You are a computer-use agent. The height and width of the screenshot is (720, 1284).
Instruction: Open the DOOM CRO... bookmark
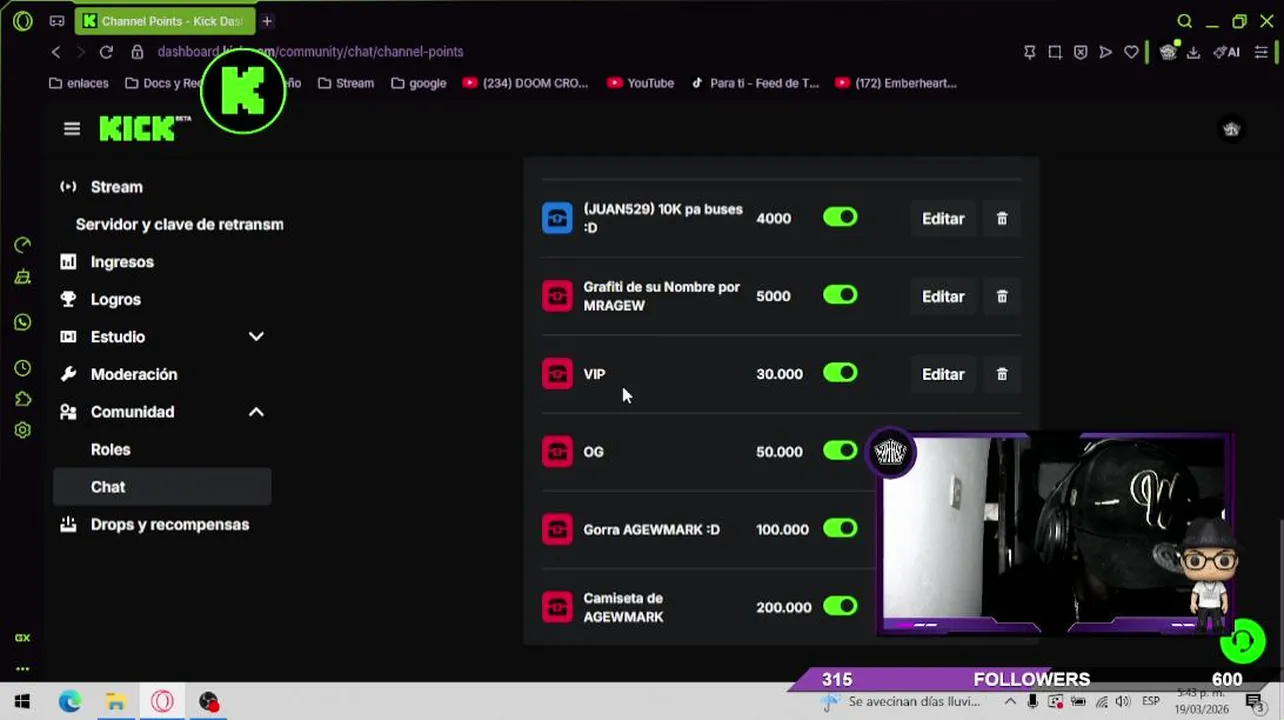[525, 83]
